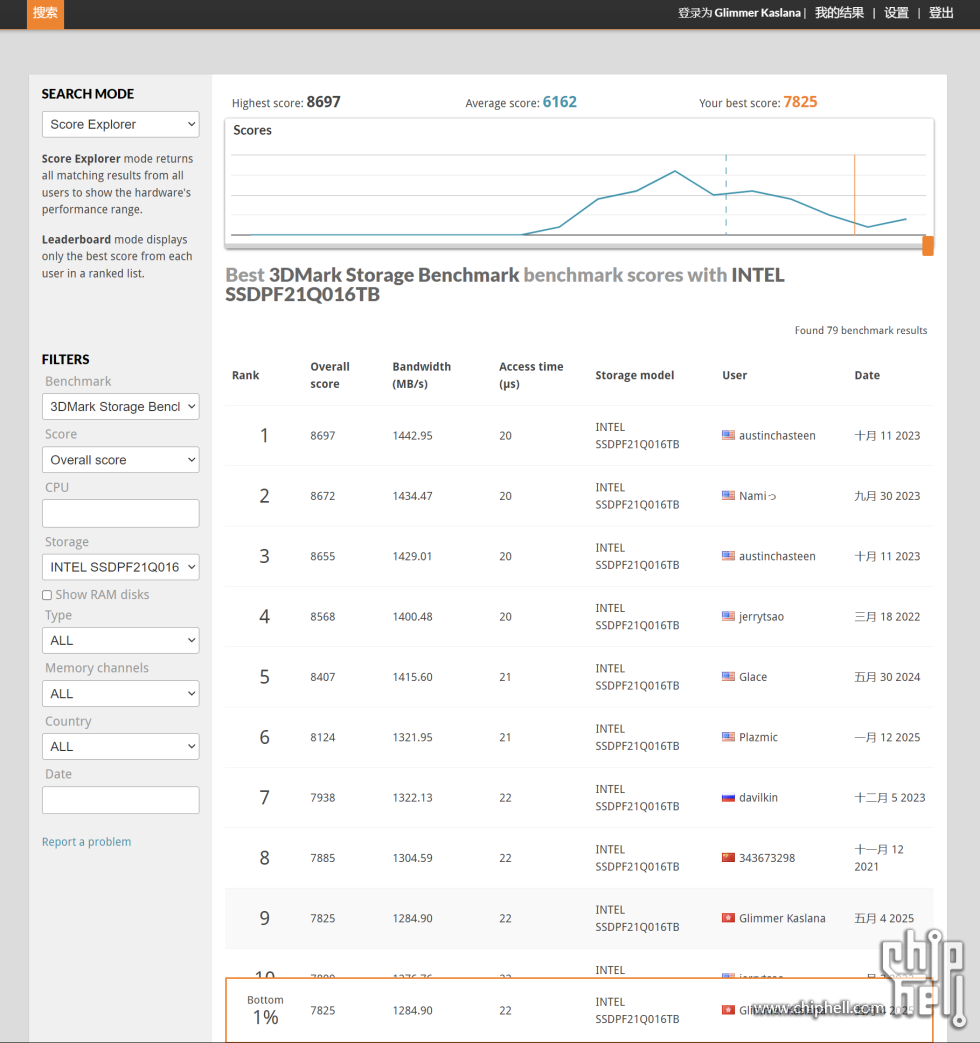
Task: Click the Bandwidth (MB/s) column header
Action: point(422,375)
